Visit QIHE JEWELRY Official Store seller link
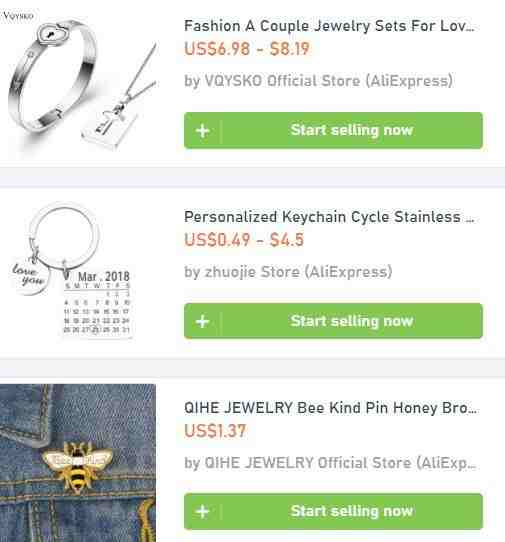505x542 pixels. [330, 463]
